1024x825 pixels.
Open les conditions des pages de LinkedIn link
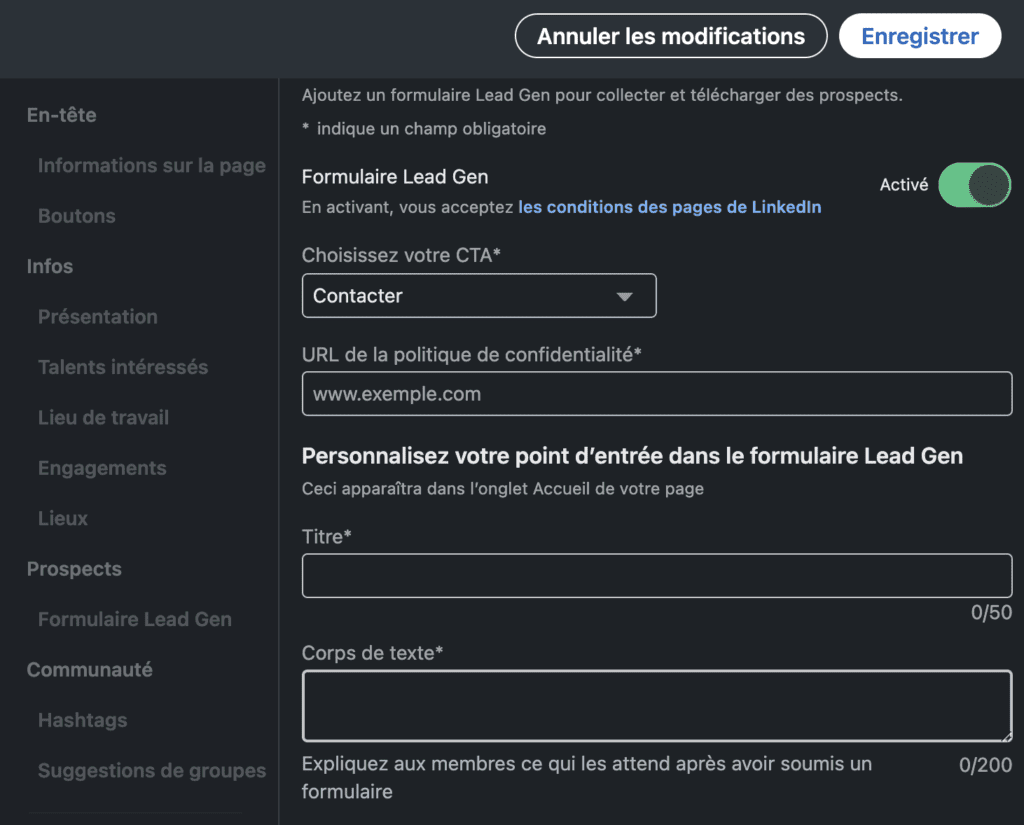669,207
